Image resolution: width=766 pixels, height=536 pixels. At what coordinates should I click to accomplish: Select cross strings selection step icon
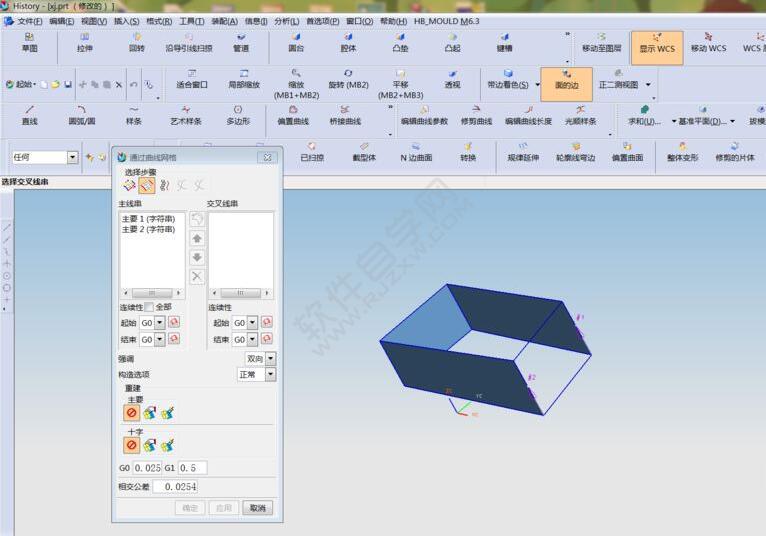click(x=147, y=185)
